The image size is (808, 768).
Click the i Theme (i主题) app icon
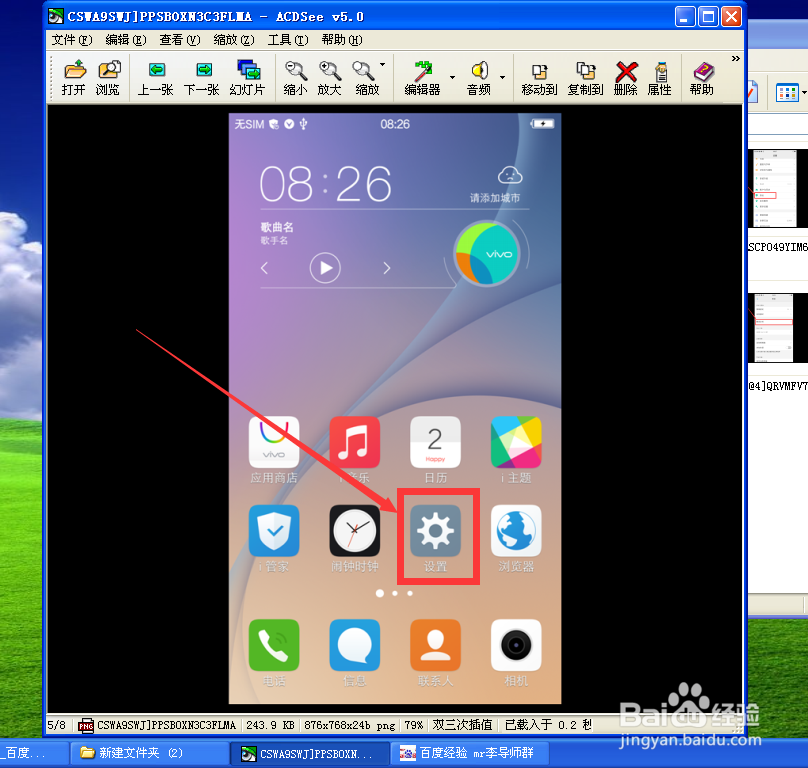[x=516, y=442]
